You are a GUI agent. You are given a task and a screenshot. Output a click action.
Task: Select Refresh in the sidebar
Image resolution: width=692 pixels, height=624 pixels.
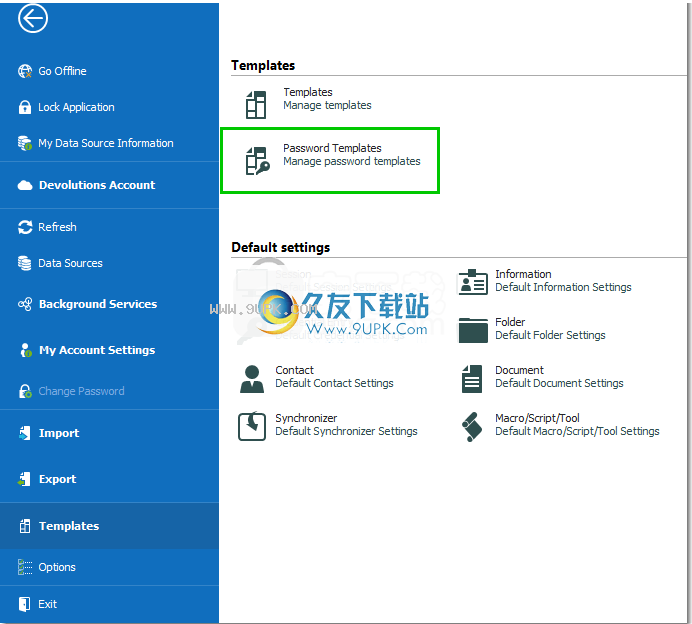[x=109, y=227]
